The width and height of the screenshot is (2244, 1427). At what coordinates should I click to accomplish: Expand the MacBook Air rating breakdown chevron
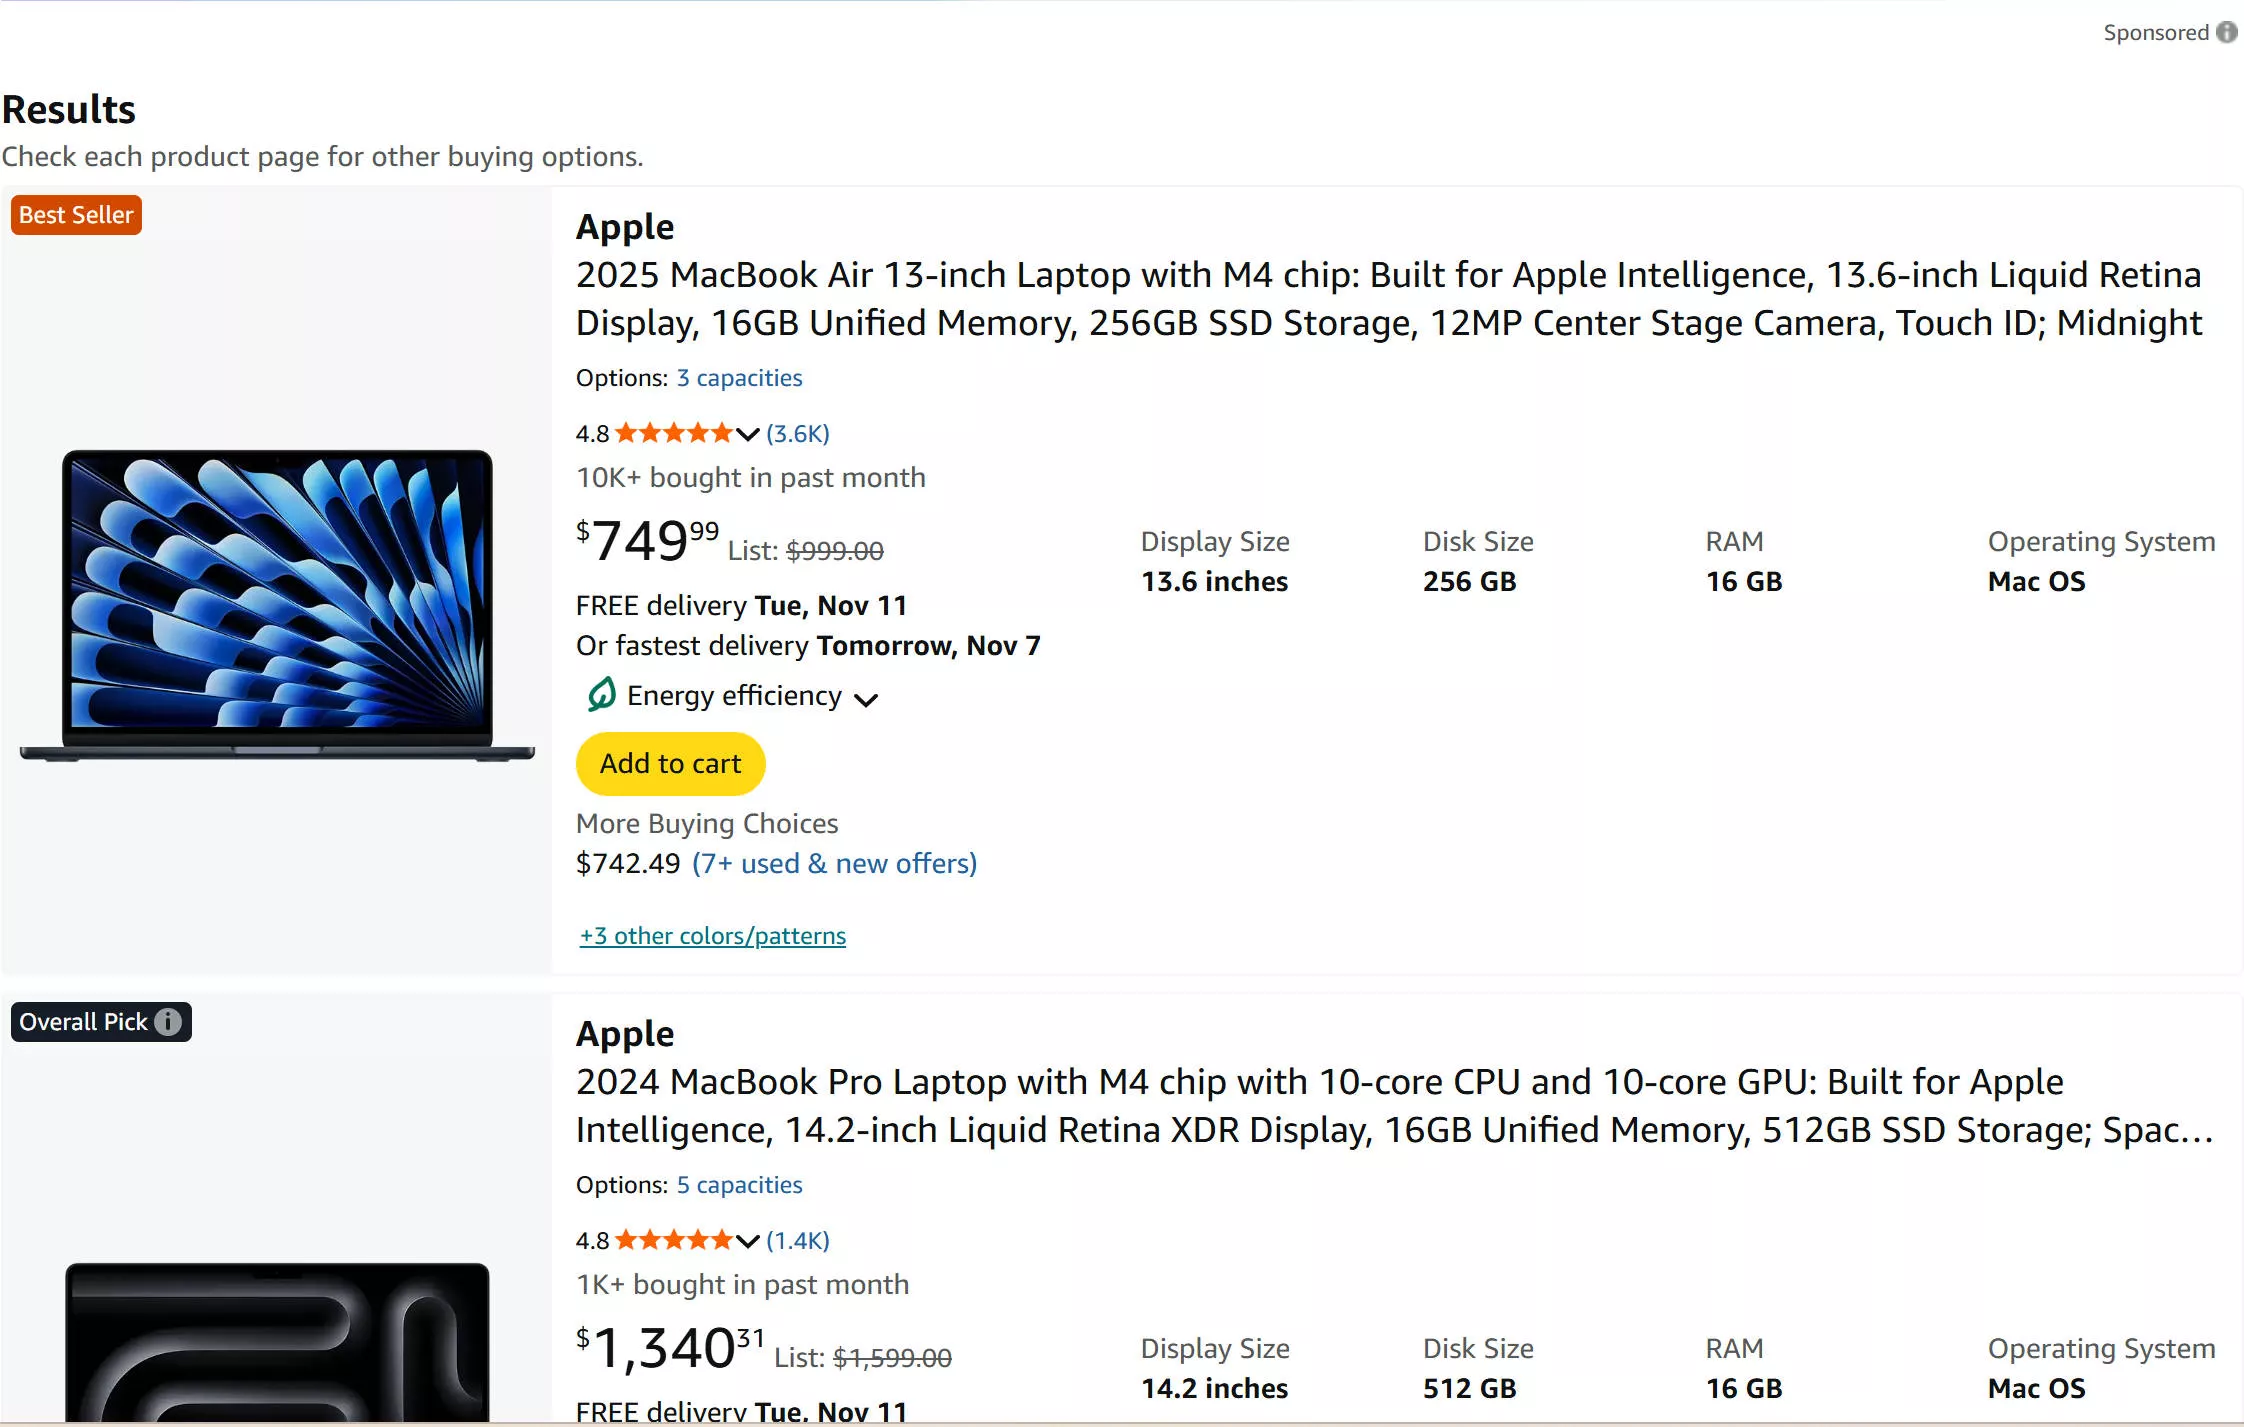[x=746, y=434]
